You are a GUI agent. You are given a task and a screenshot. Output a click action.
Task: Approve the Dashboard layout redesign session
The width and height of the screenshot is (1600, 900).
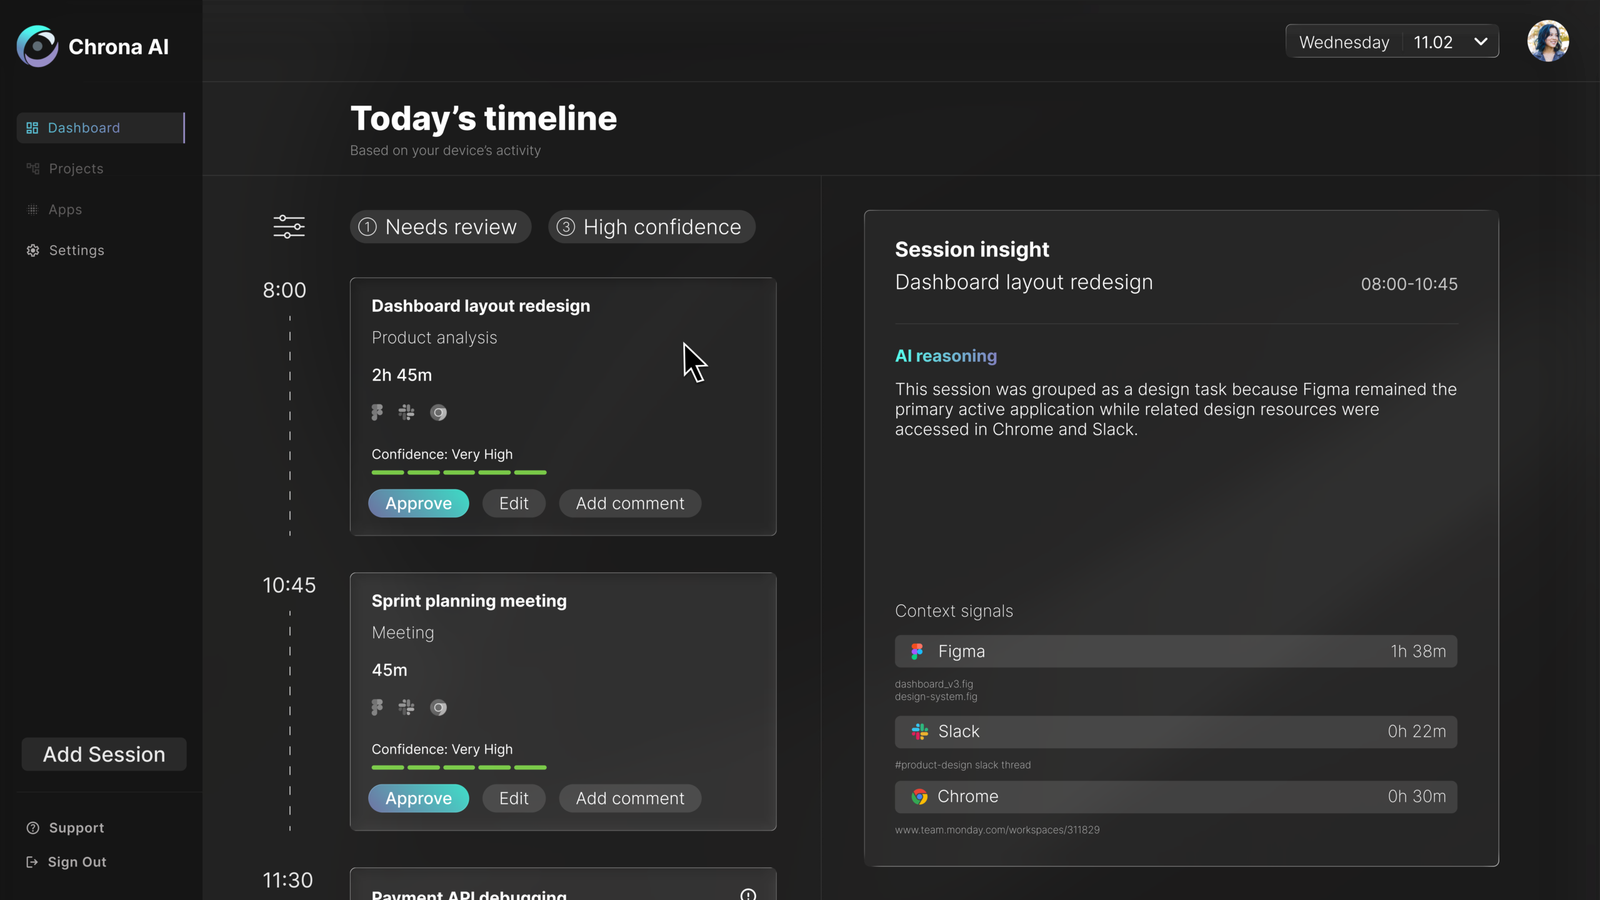418,504
